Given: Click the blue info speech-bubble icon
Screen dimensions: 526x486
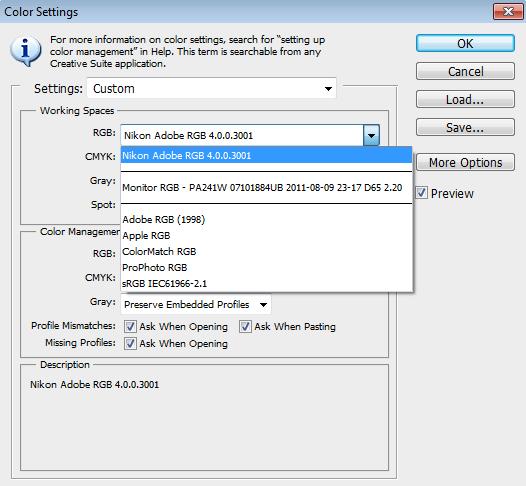Looking at the screenshot, I should [26, 51].
